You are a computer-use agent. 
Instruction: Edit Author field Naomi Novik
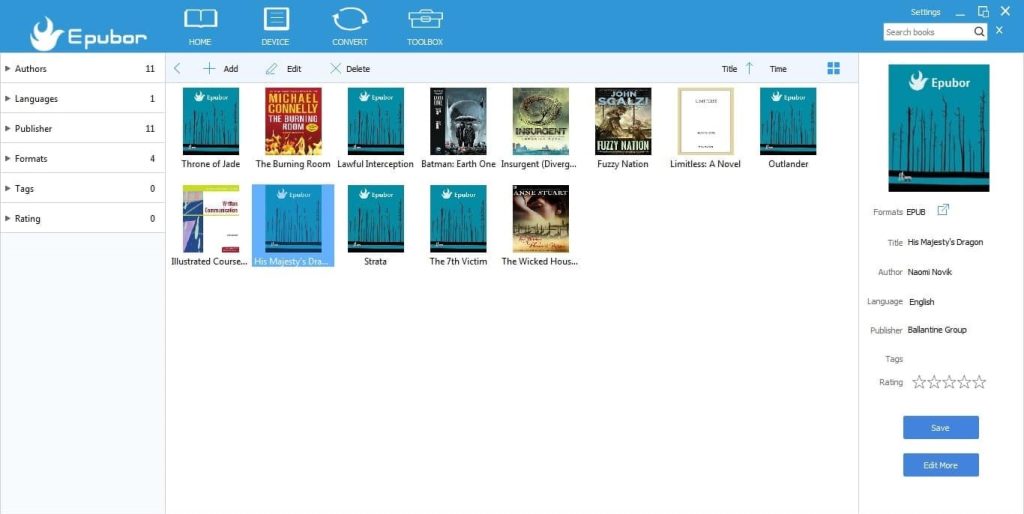[x=929, y=272]
